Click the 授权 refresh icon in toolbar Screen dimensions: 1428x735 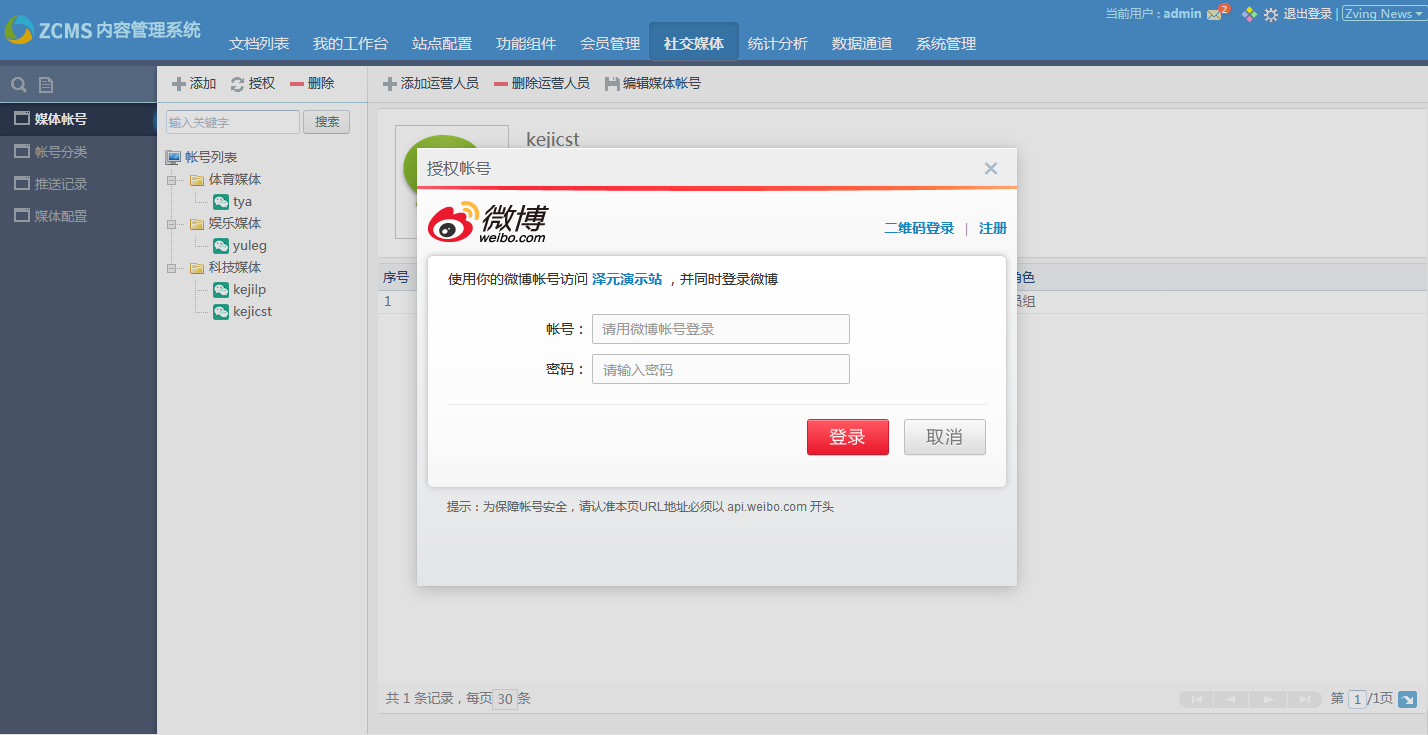click(237, 85)
